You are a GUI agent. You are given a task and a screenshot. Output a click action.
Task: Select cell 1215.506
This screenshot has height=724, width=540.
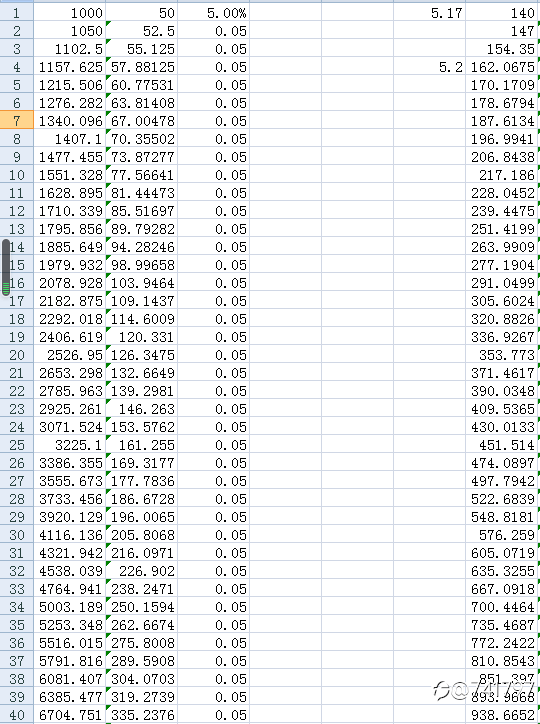tap(70, 84)
